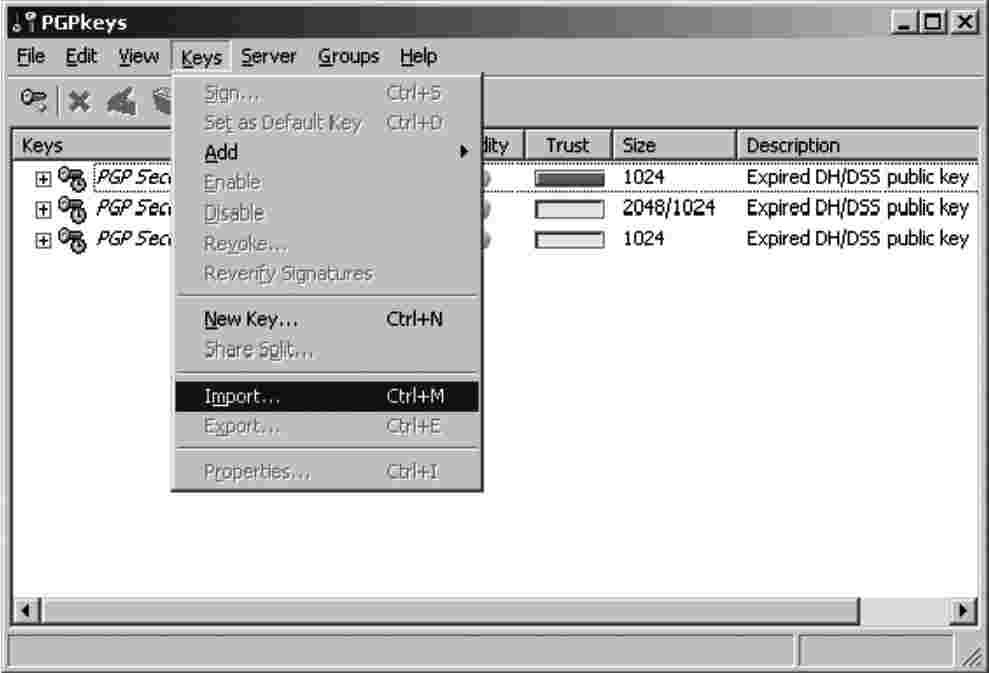Open the Server menu
The height and width of the screenshot is (673, 989).
pyautogui.click(x=268, y=57)
